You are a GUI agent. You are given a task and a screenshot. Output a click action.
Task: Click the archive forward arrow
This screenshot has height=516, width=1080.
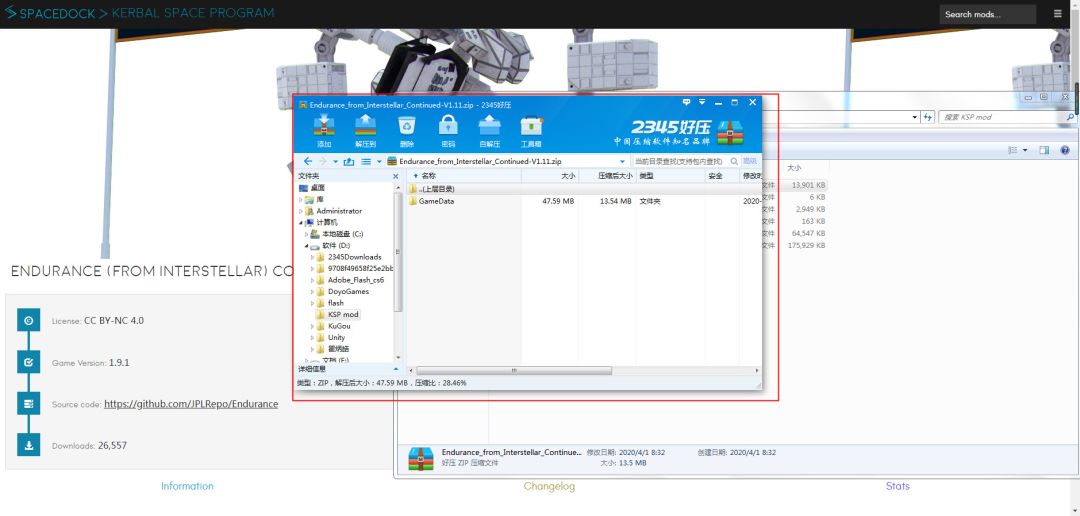(322, 161)
